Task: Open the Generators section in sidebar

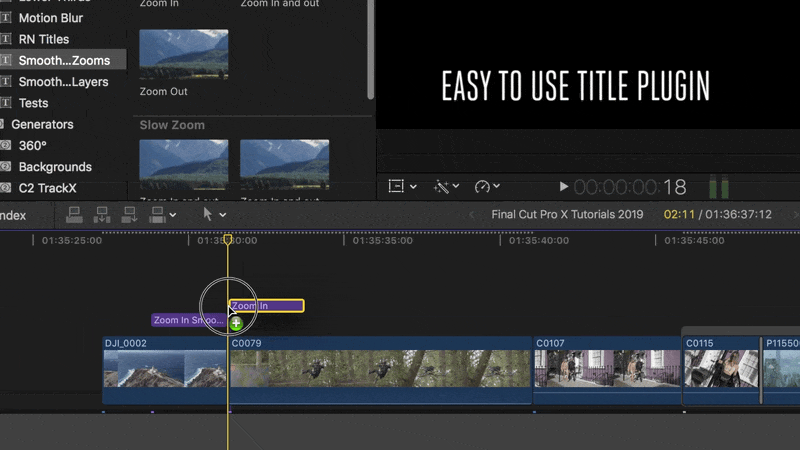Action: click(42, 125)
